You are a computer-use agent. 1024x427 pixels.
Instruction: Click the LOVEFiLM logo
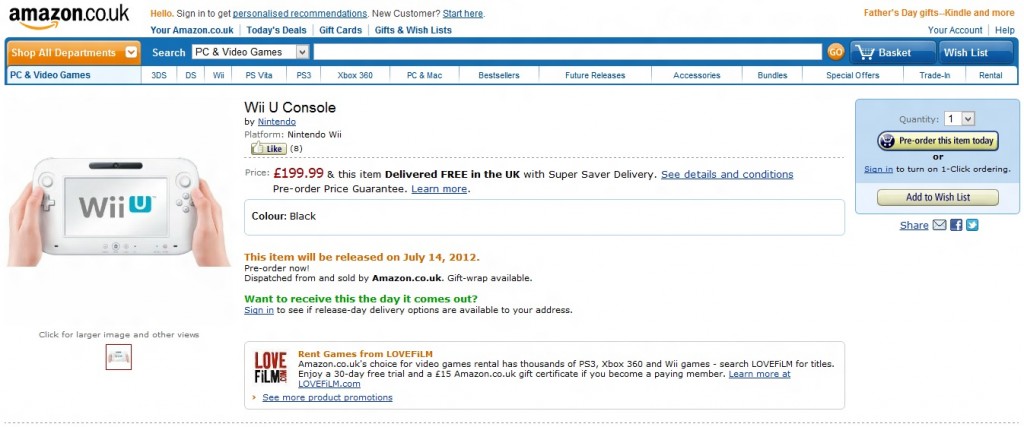pos(270,368)
